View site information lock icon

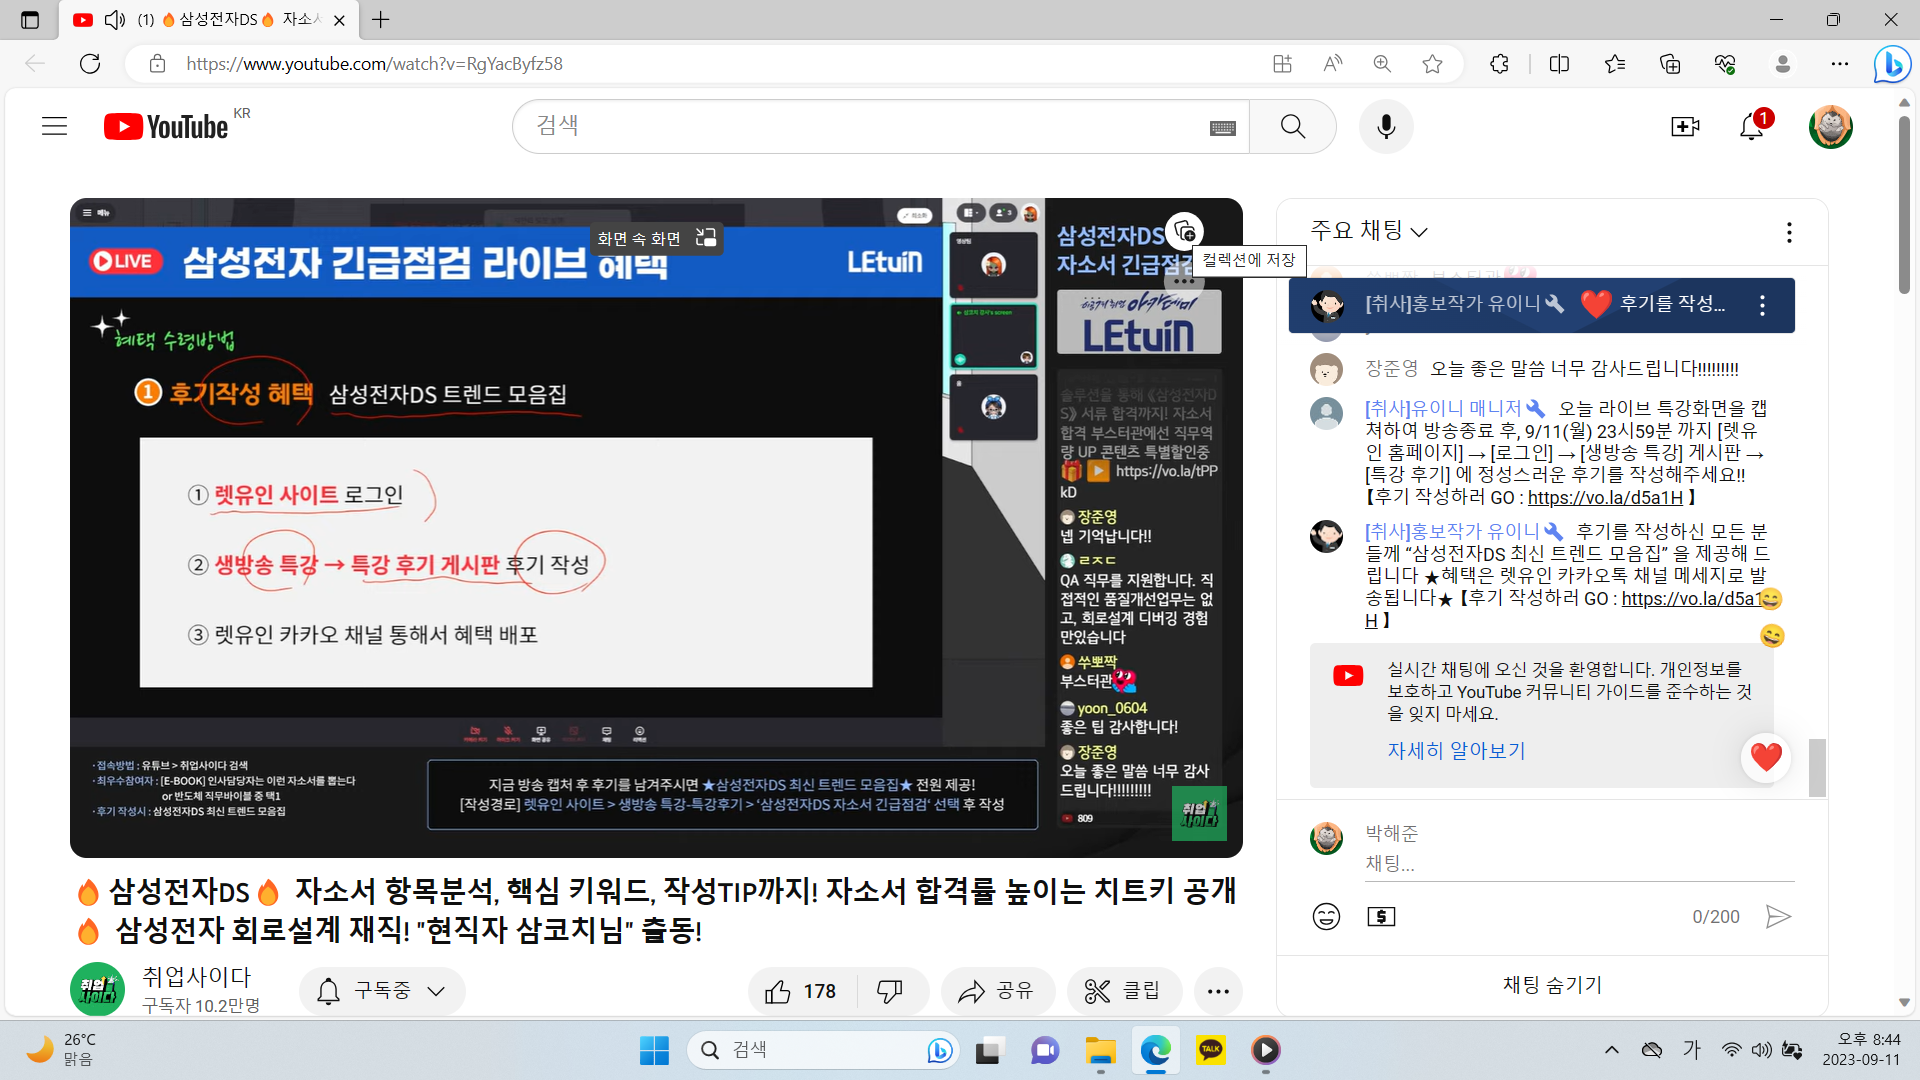pyautogui.click(x=157, y=64)
